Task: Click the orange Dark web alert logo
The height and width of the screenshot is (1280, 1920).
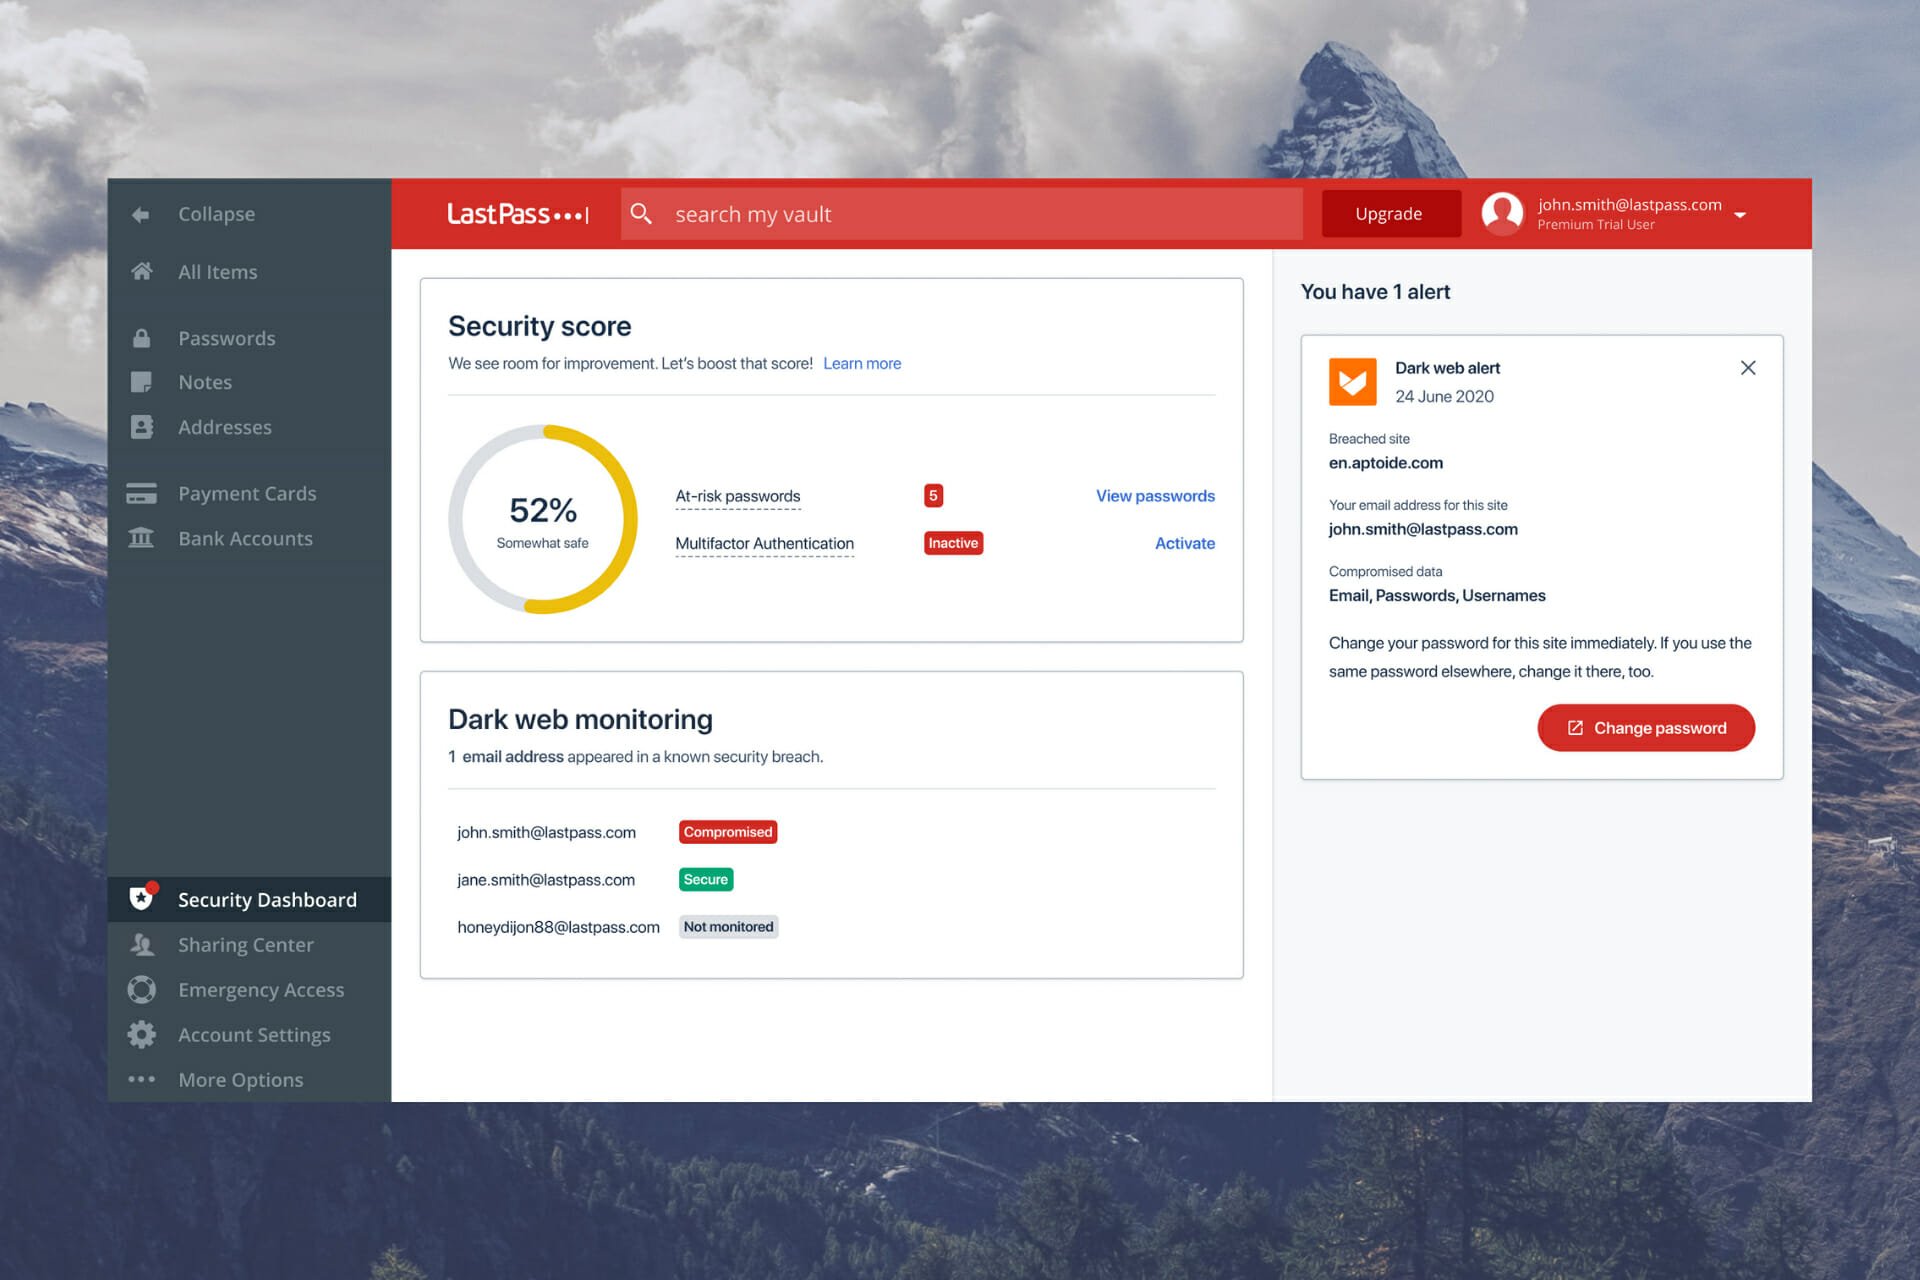Action: click(1352, 381)
